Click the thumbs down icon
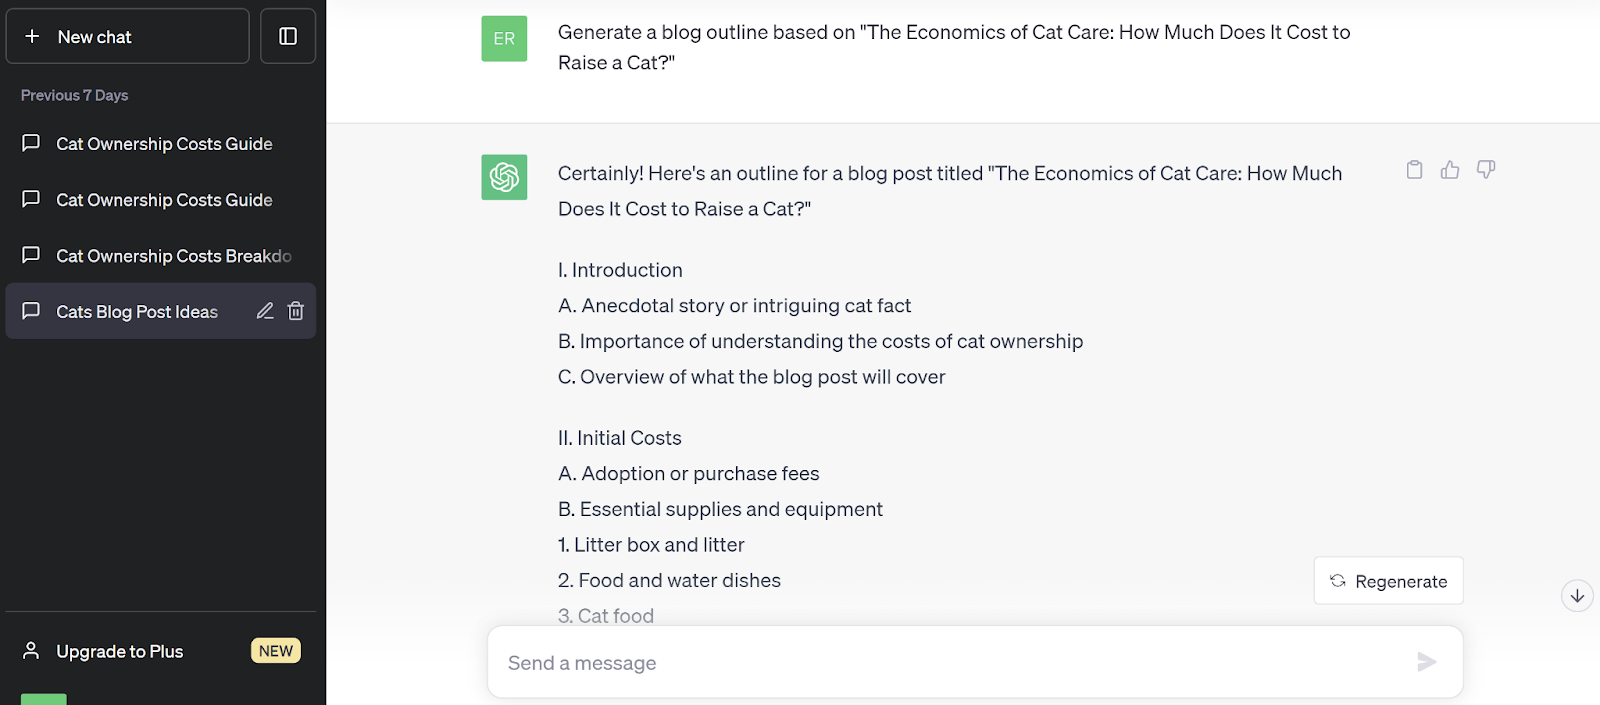The height and width of the screenshot is (705, 1600). click(1486, 170)
